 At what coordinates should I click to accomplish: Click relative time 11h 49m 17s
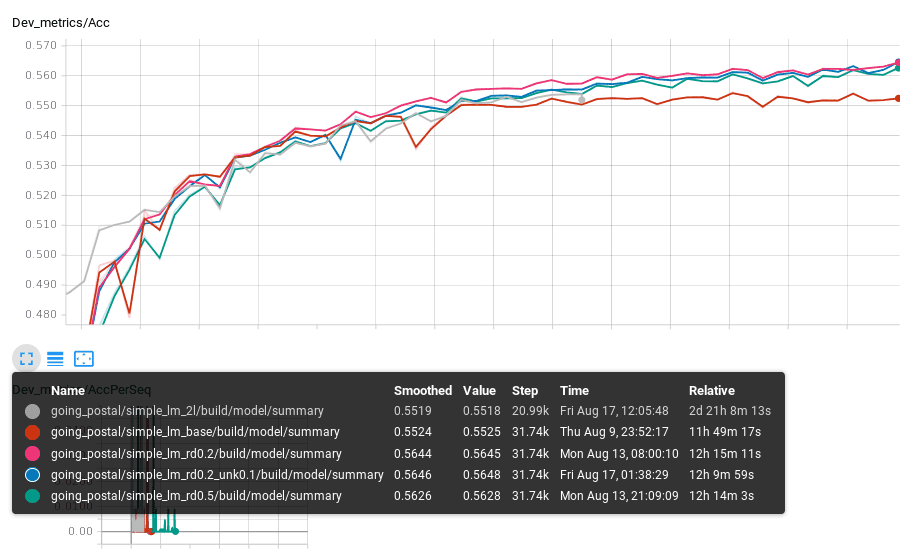(x=725, y=432)
